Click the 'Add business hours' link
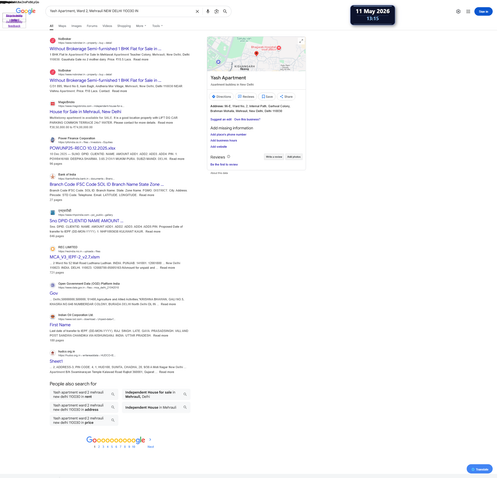This screenshot has height=478, width=500. [x=225, y=141]
